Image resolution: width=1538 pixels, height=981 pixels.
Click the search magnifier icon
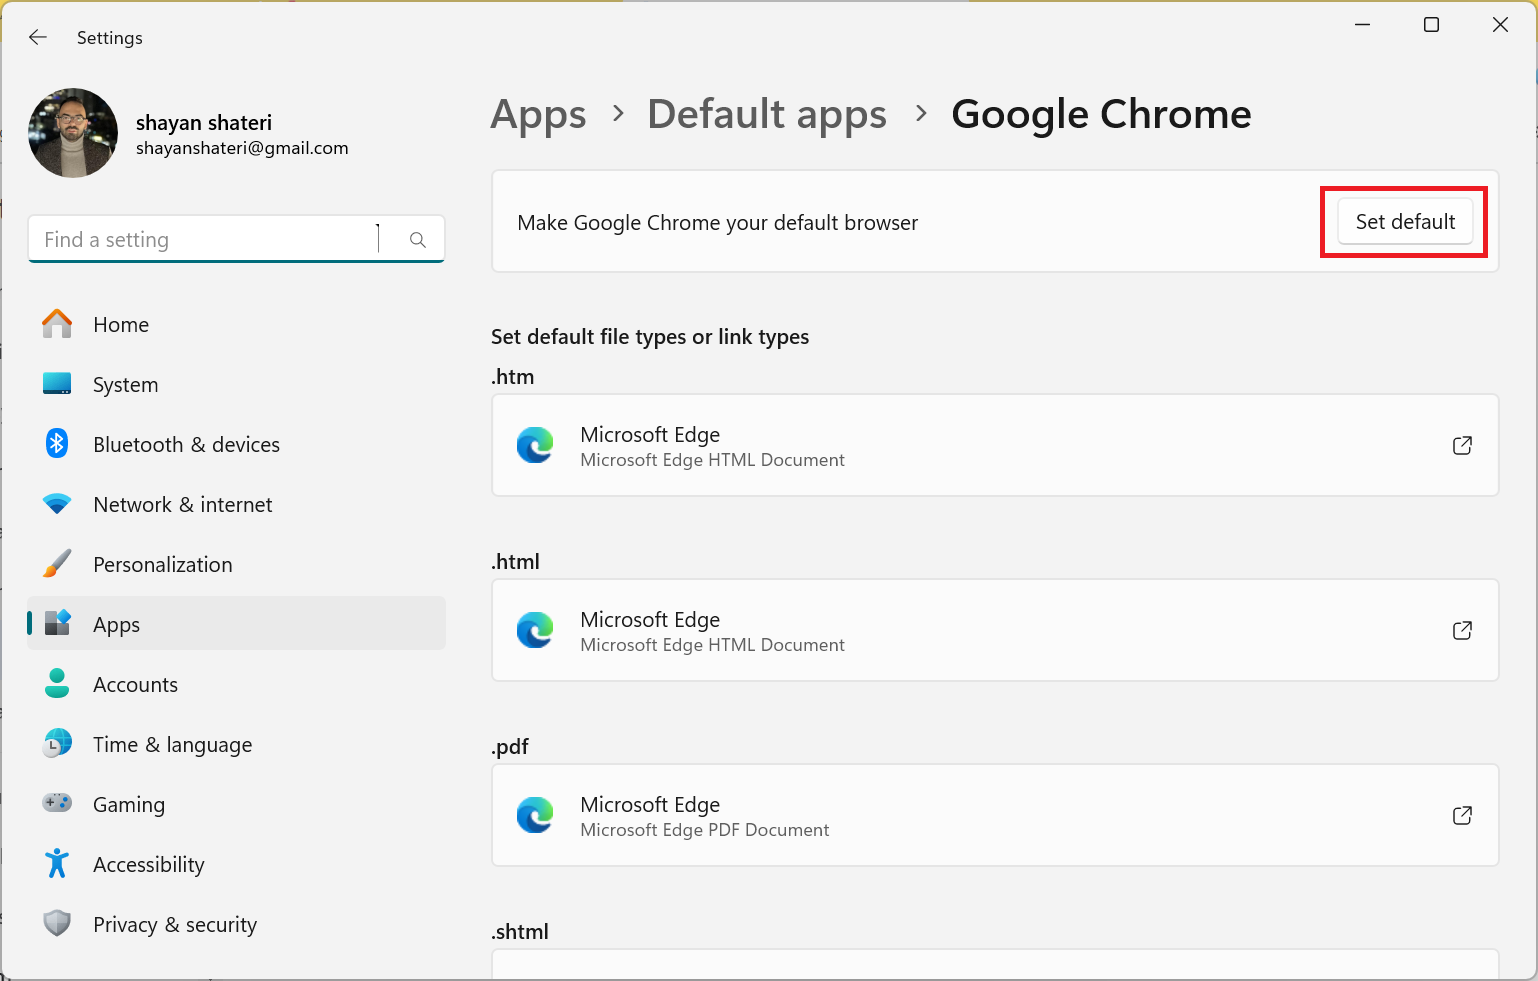click(x=418, y=240)
